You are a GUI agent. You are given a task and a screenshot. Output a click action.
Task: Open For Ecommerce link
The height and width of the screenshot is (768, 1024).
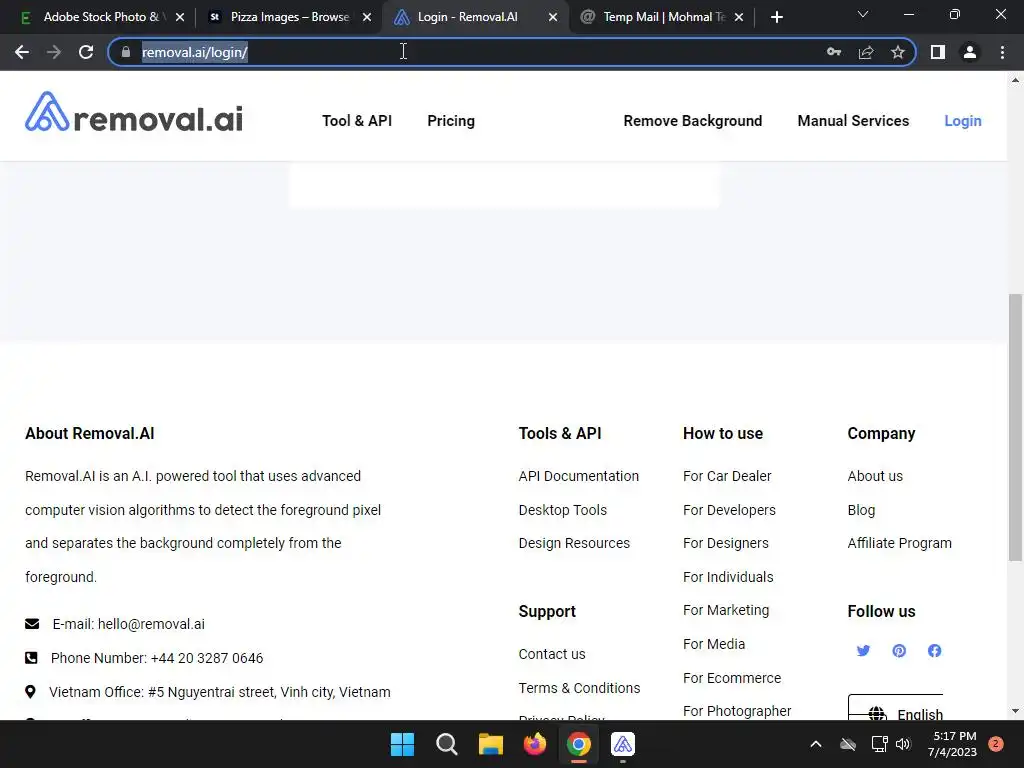point(732,678)
